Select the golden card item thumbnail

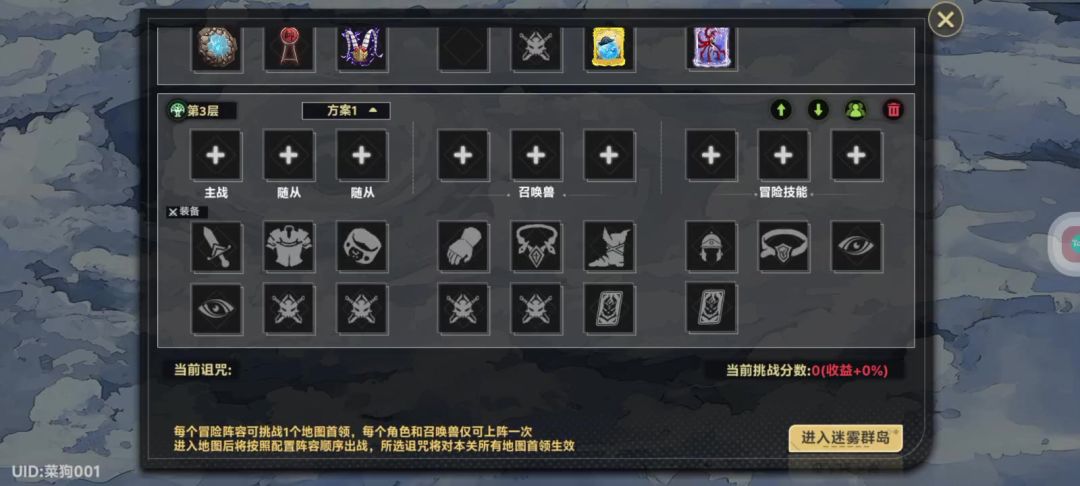[609, 48]
